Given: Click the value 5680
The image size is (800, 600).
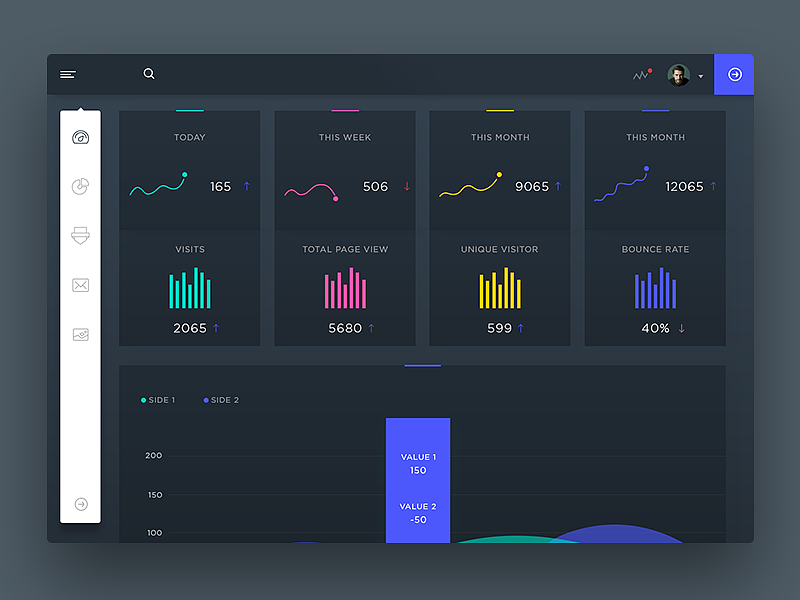Looking at the screenshot, I should tap(345, 328).
